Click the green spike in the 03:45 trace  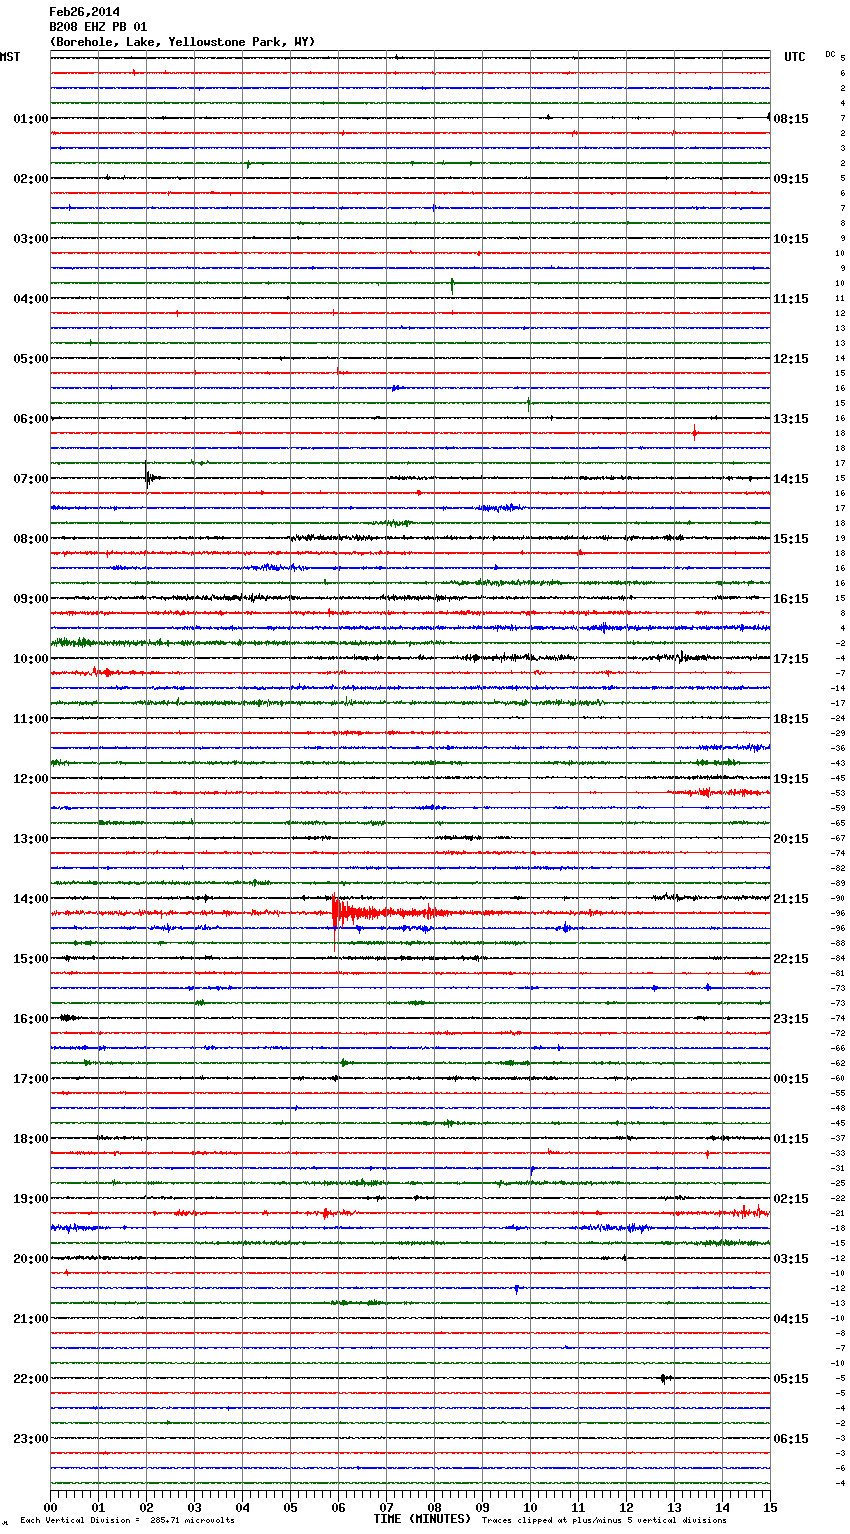[452, 284]
